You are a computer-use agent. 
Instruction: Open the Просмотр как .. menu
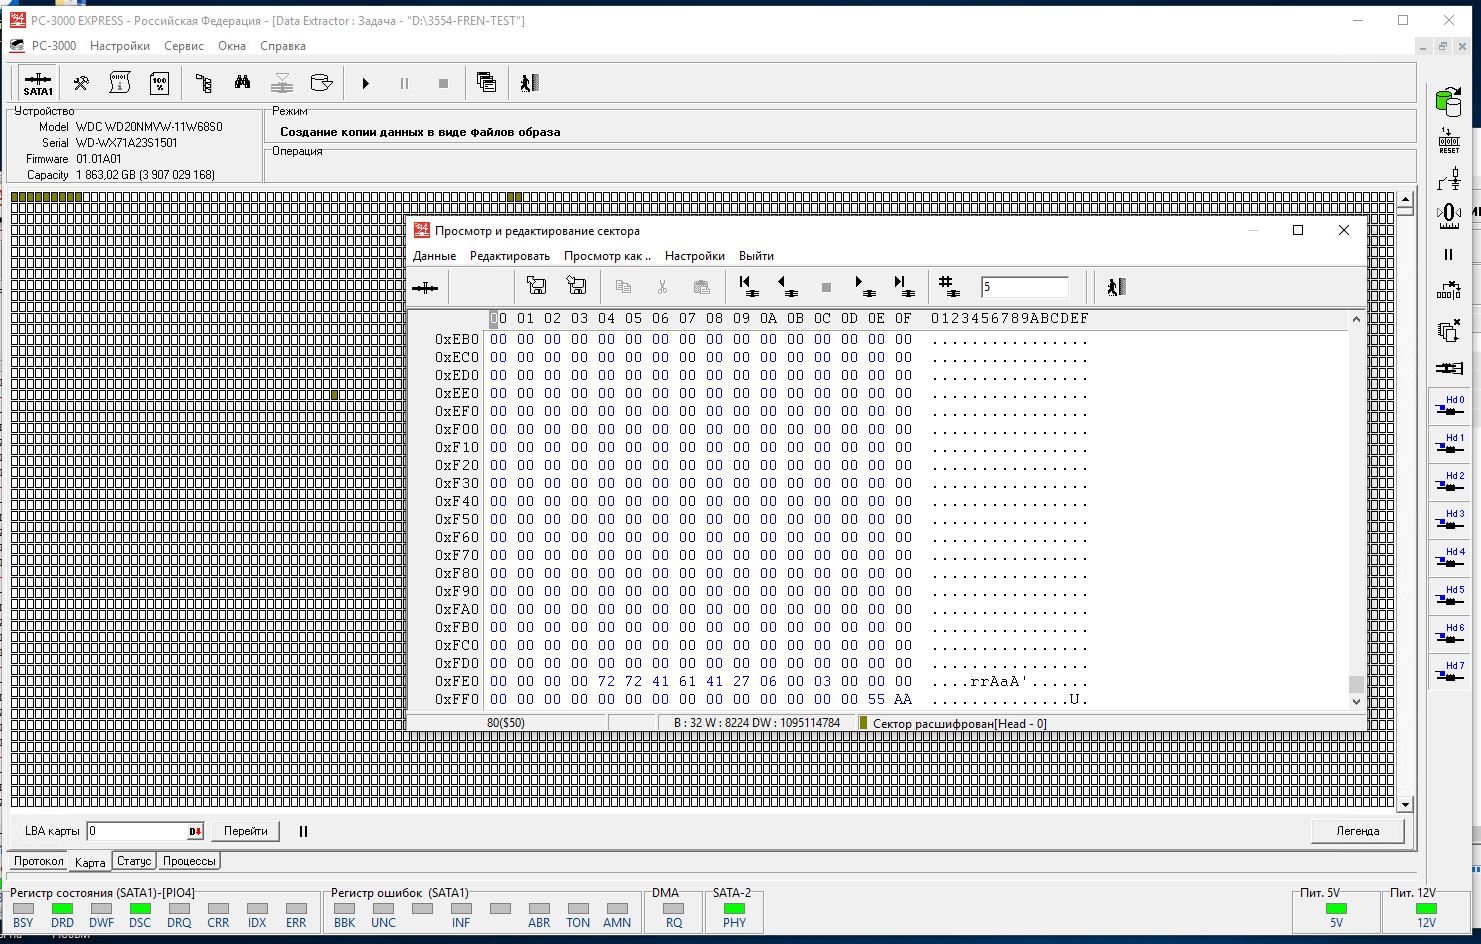607,256
